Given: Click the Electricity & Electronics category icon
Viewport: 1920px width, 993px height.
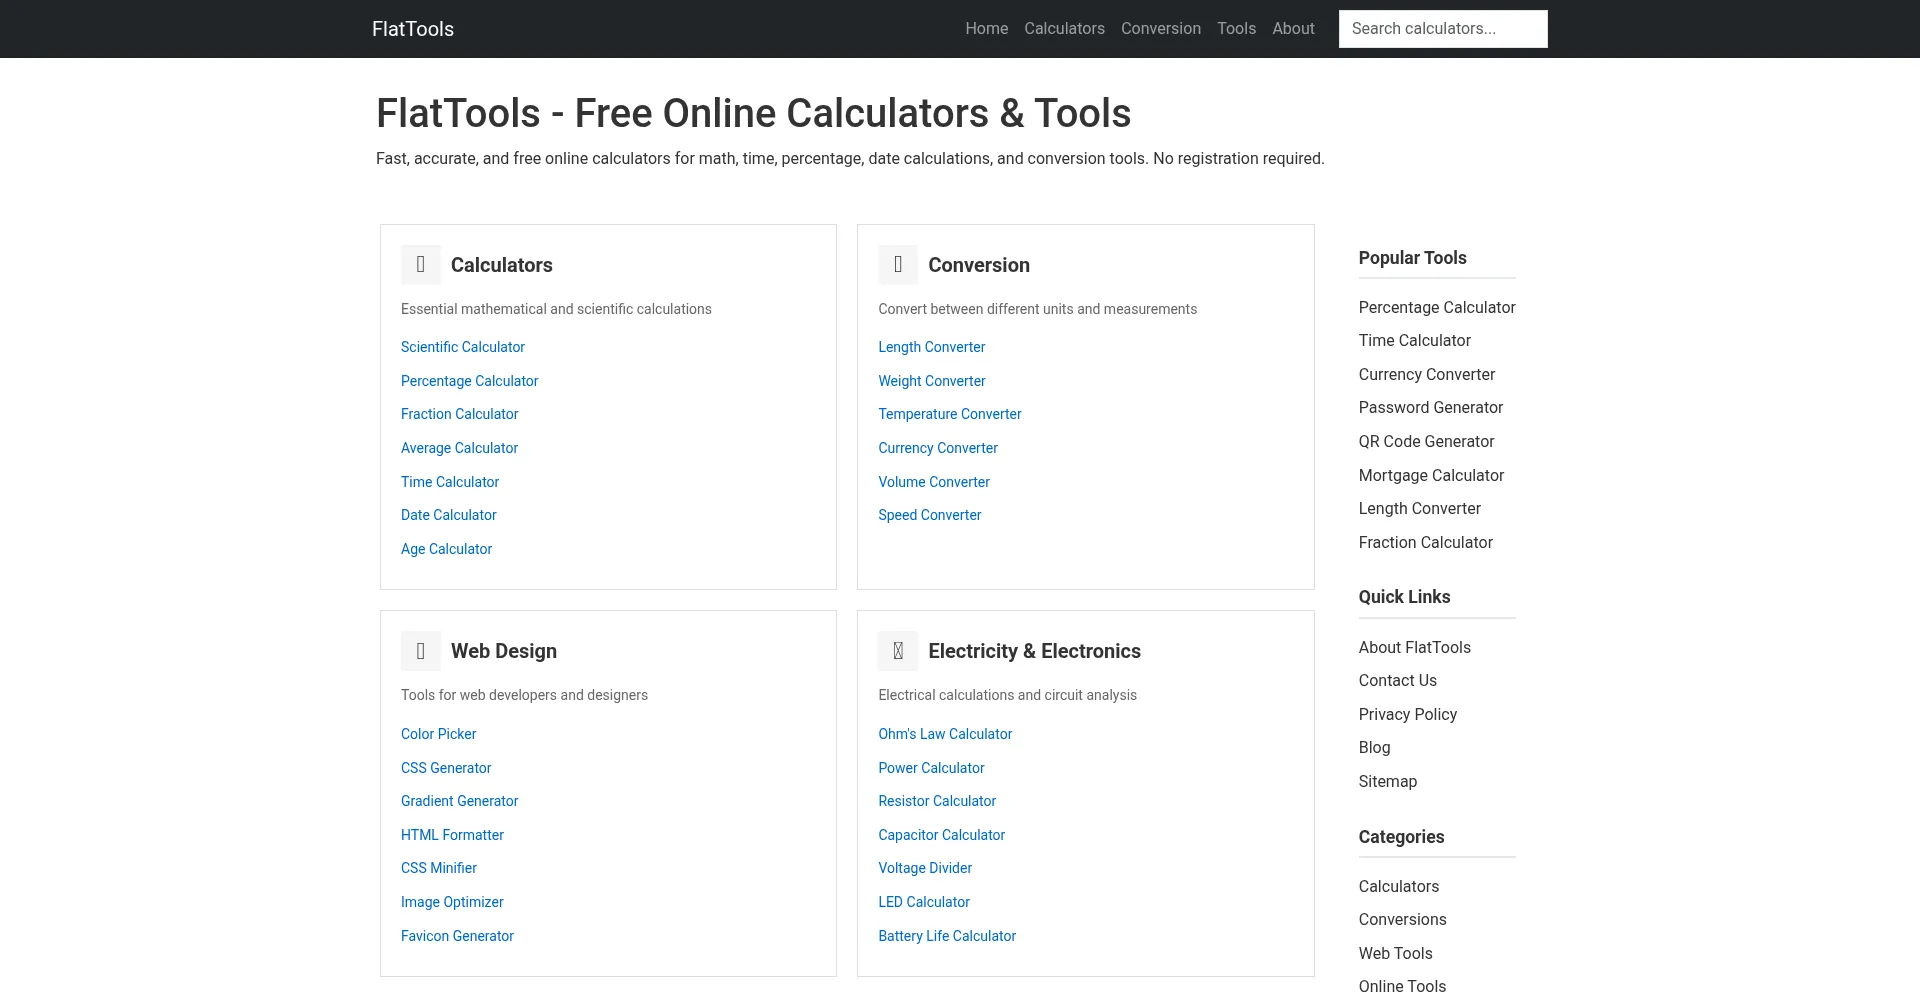Looking at the screenshot, I should tap(897, 651).
